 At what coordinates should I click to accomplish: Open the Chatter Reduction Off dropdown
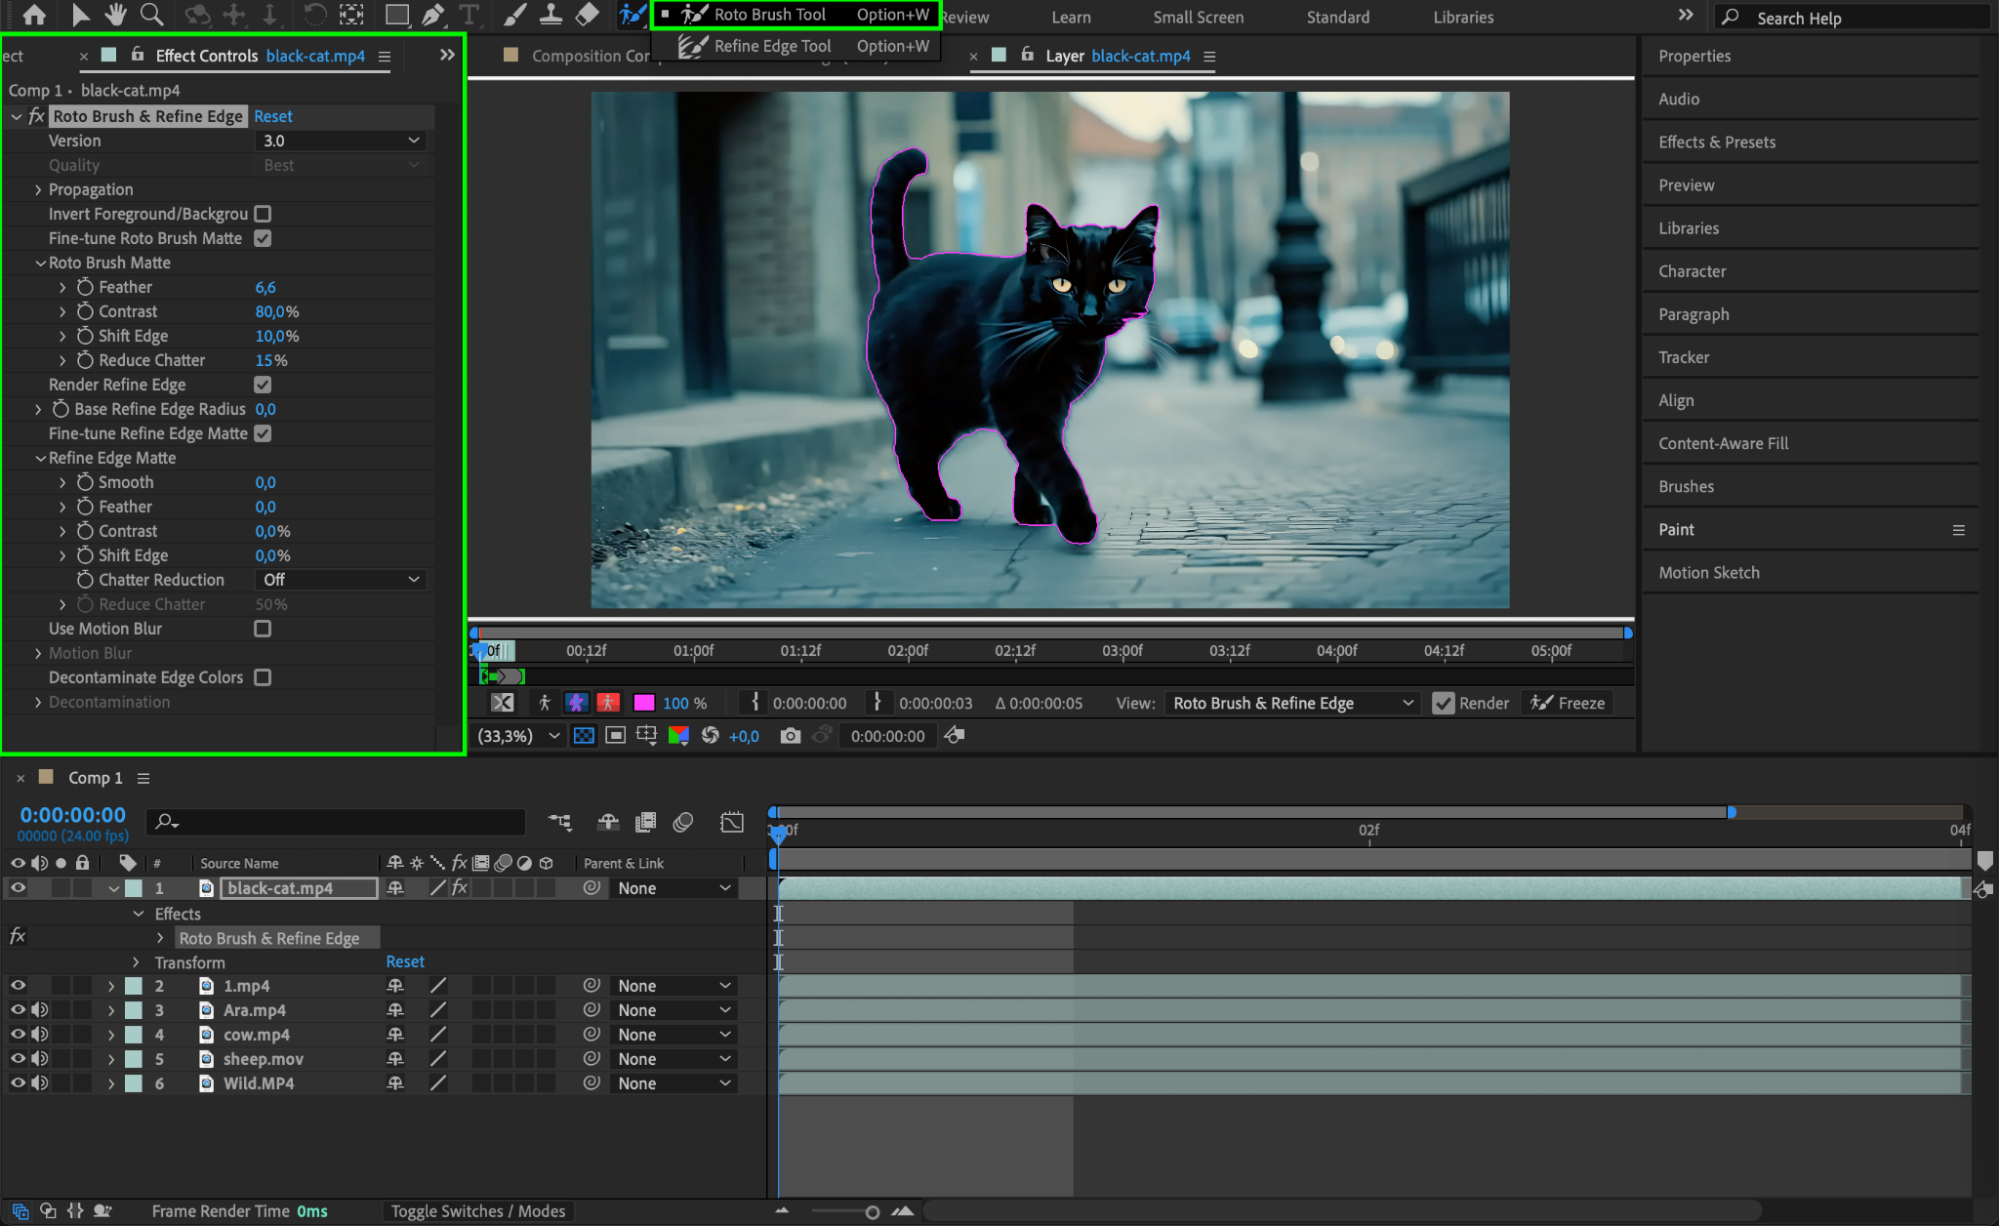(x=341, y=580)
